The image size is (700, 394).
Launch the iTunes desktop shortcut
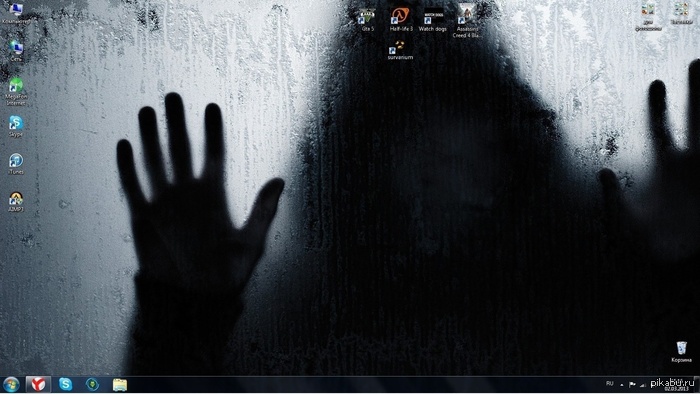click(16, 164)
